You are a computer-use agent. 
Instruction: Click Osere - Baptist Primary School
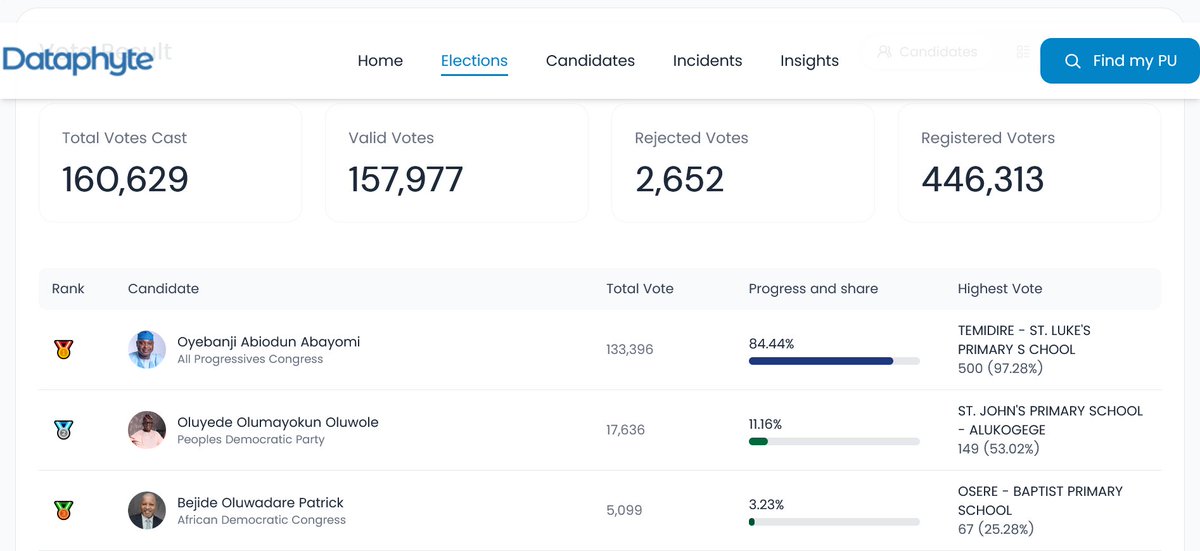click(x=1040, y=500)
